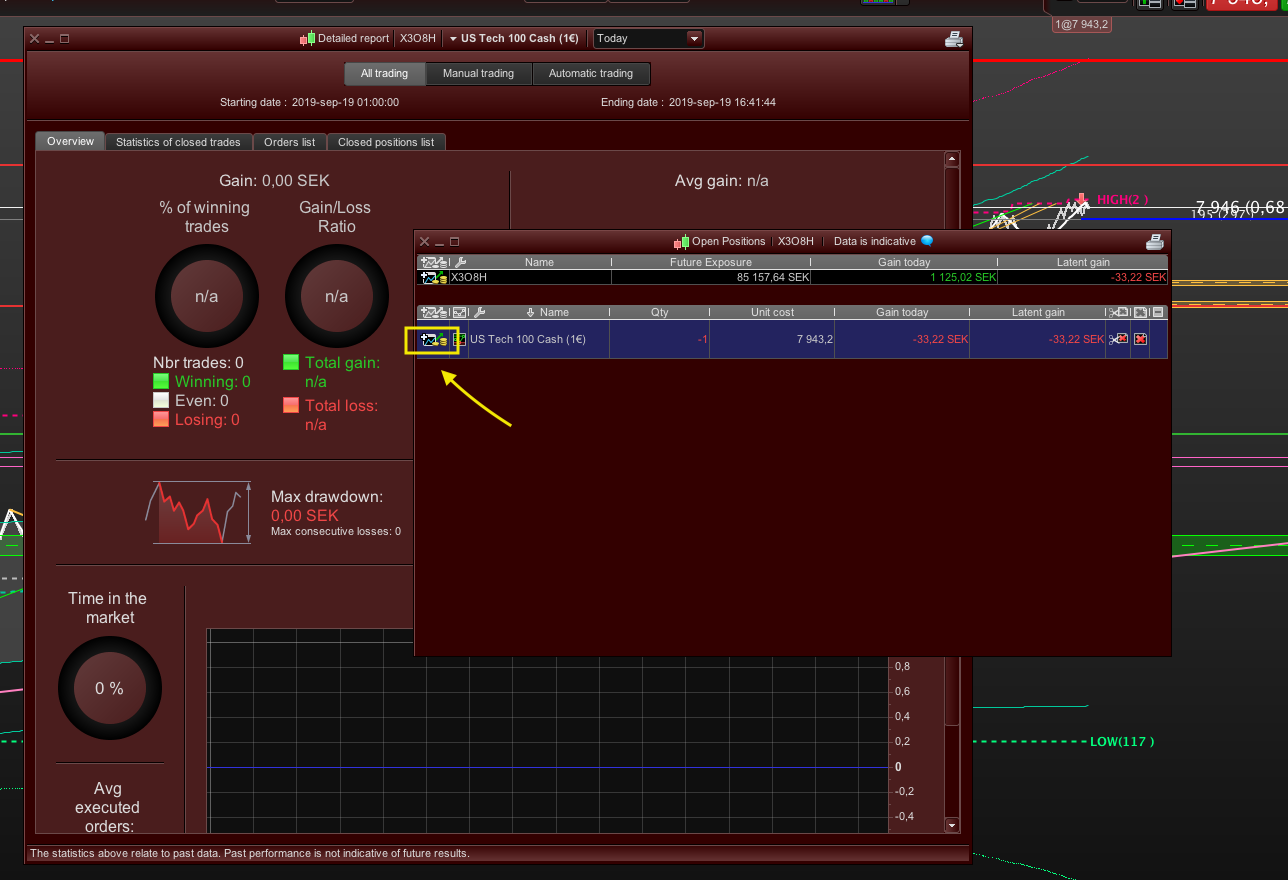Click the trade column icon in positions table header
The height and width of the screenshot is (880, 1288).
pyautogui.click(x=434, y=312)
